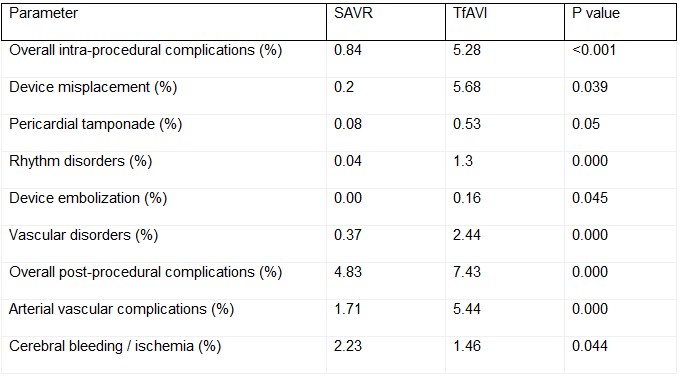Select the 0.84 SAVR value
The width and height of the screenshot is (687, 383).
348,50
